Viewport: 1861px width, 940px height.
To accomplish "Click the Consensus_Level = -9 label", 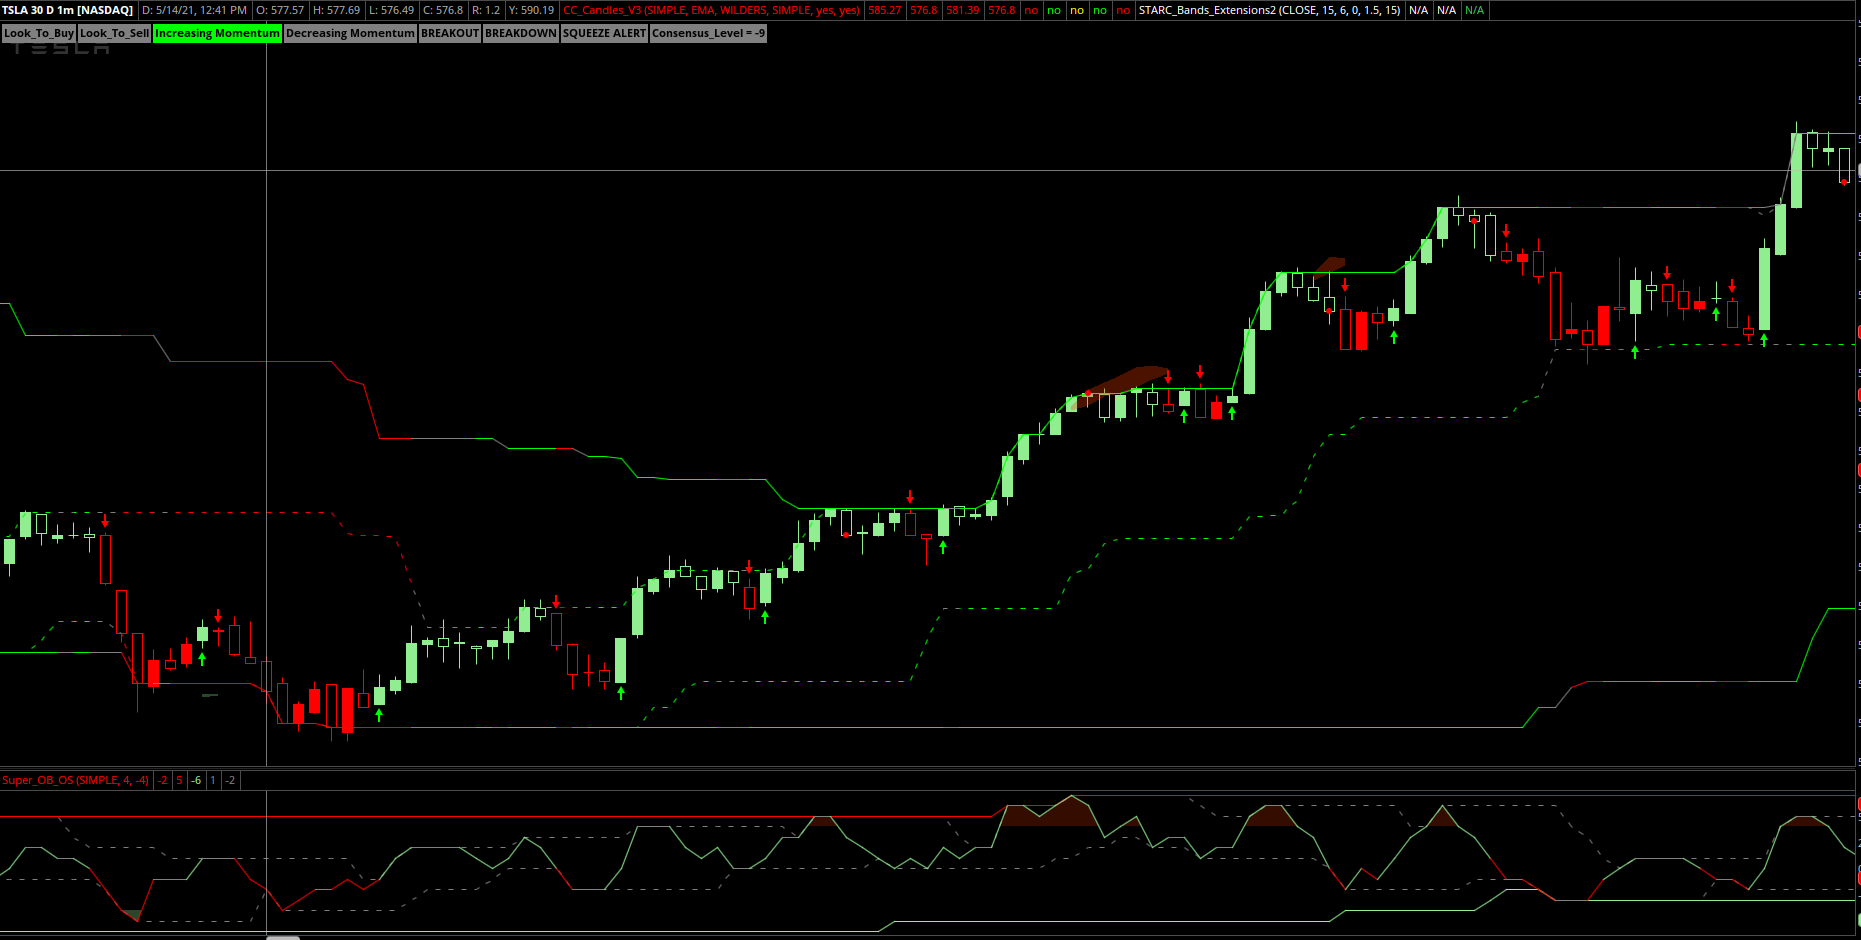I will pyautogui.click(x=708, y=33).
